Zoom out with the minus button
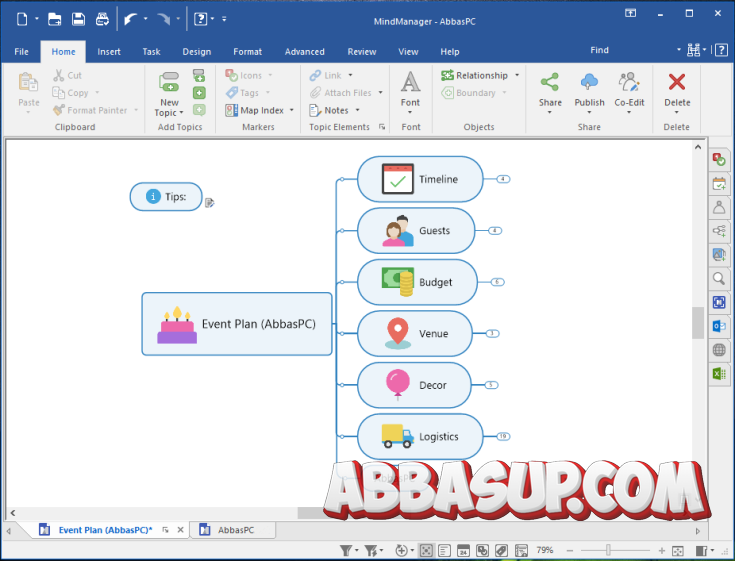The width and height of the screenshot is (735, 561). point(570,551)
